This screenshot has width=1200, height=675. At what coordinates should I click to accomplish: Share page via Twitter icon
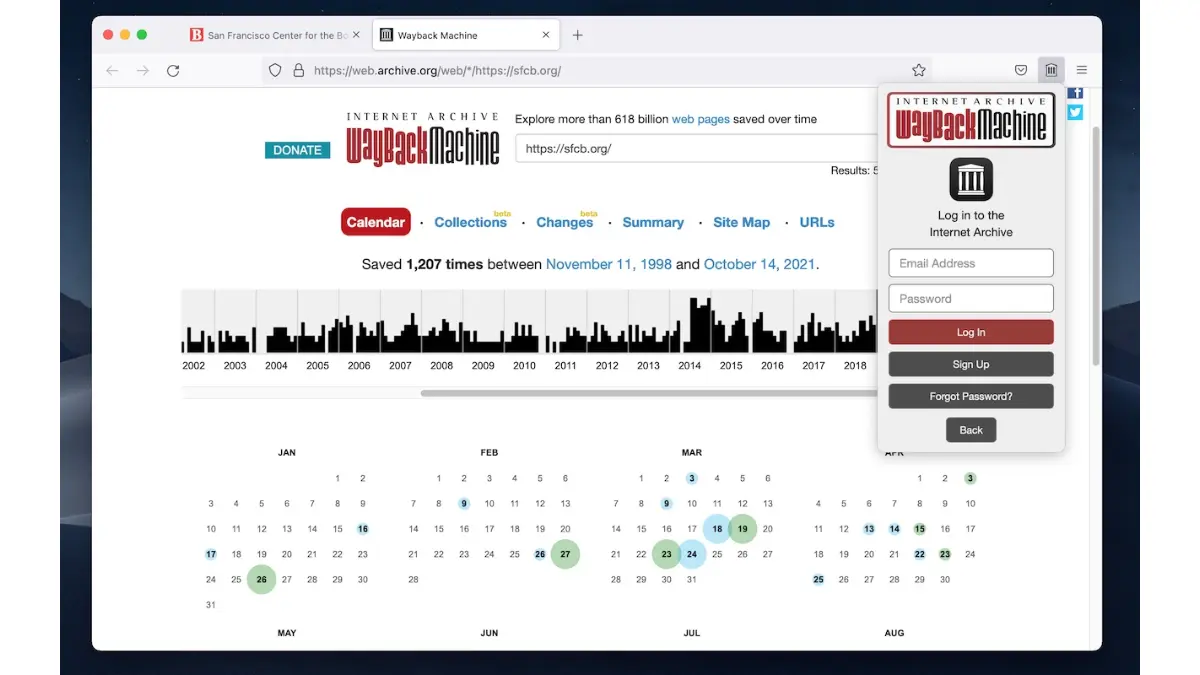click(x=1076, y=112)
